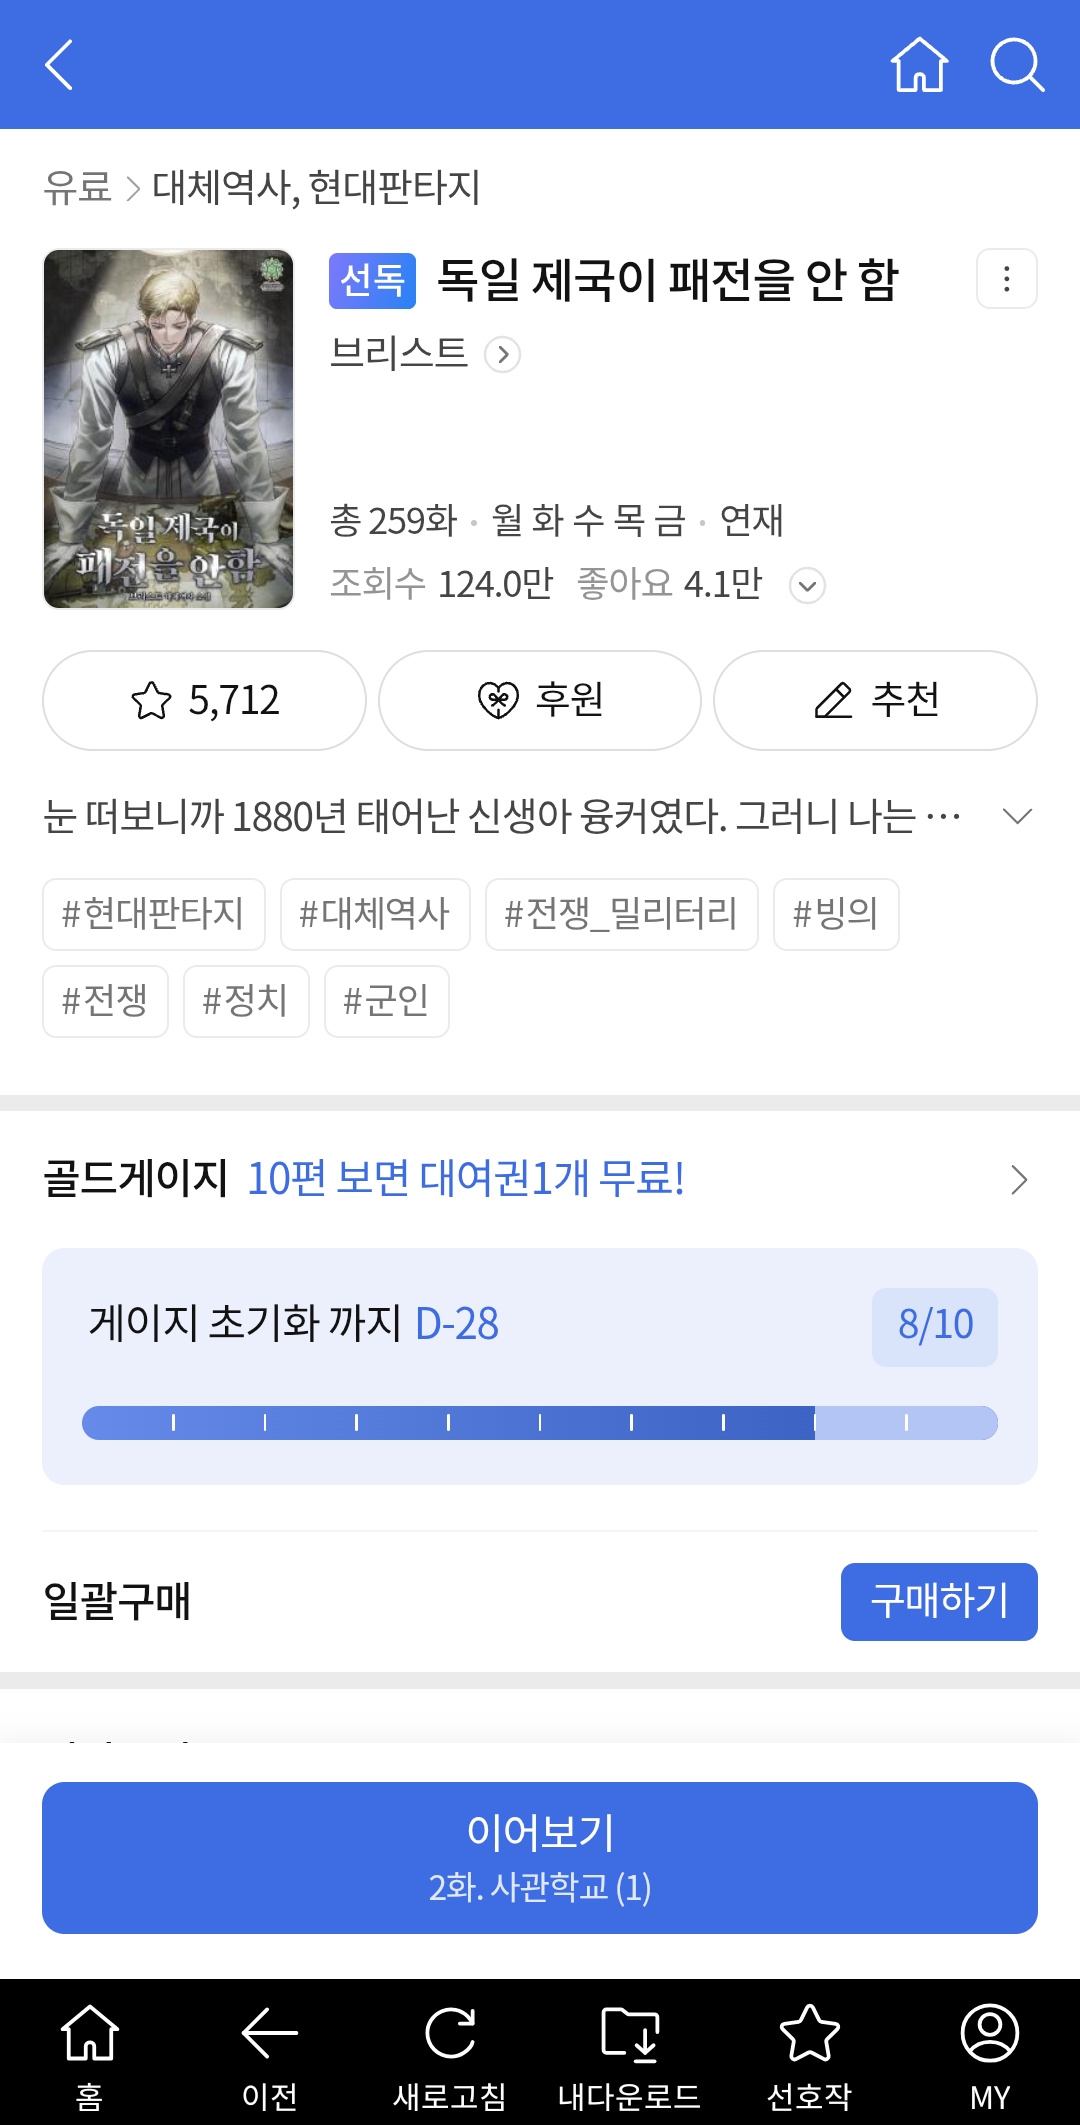The image size is (1080, 2125).
Task: Go to home via the header house icon
Action: [919, 65]
